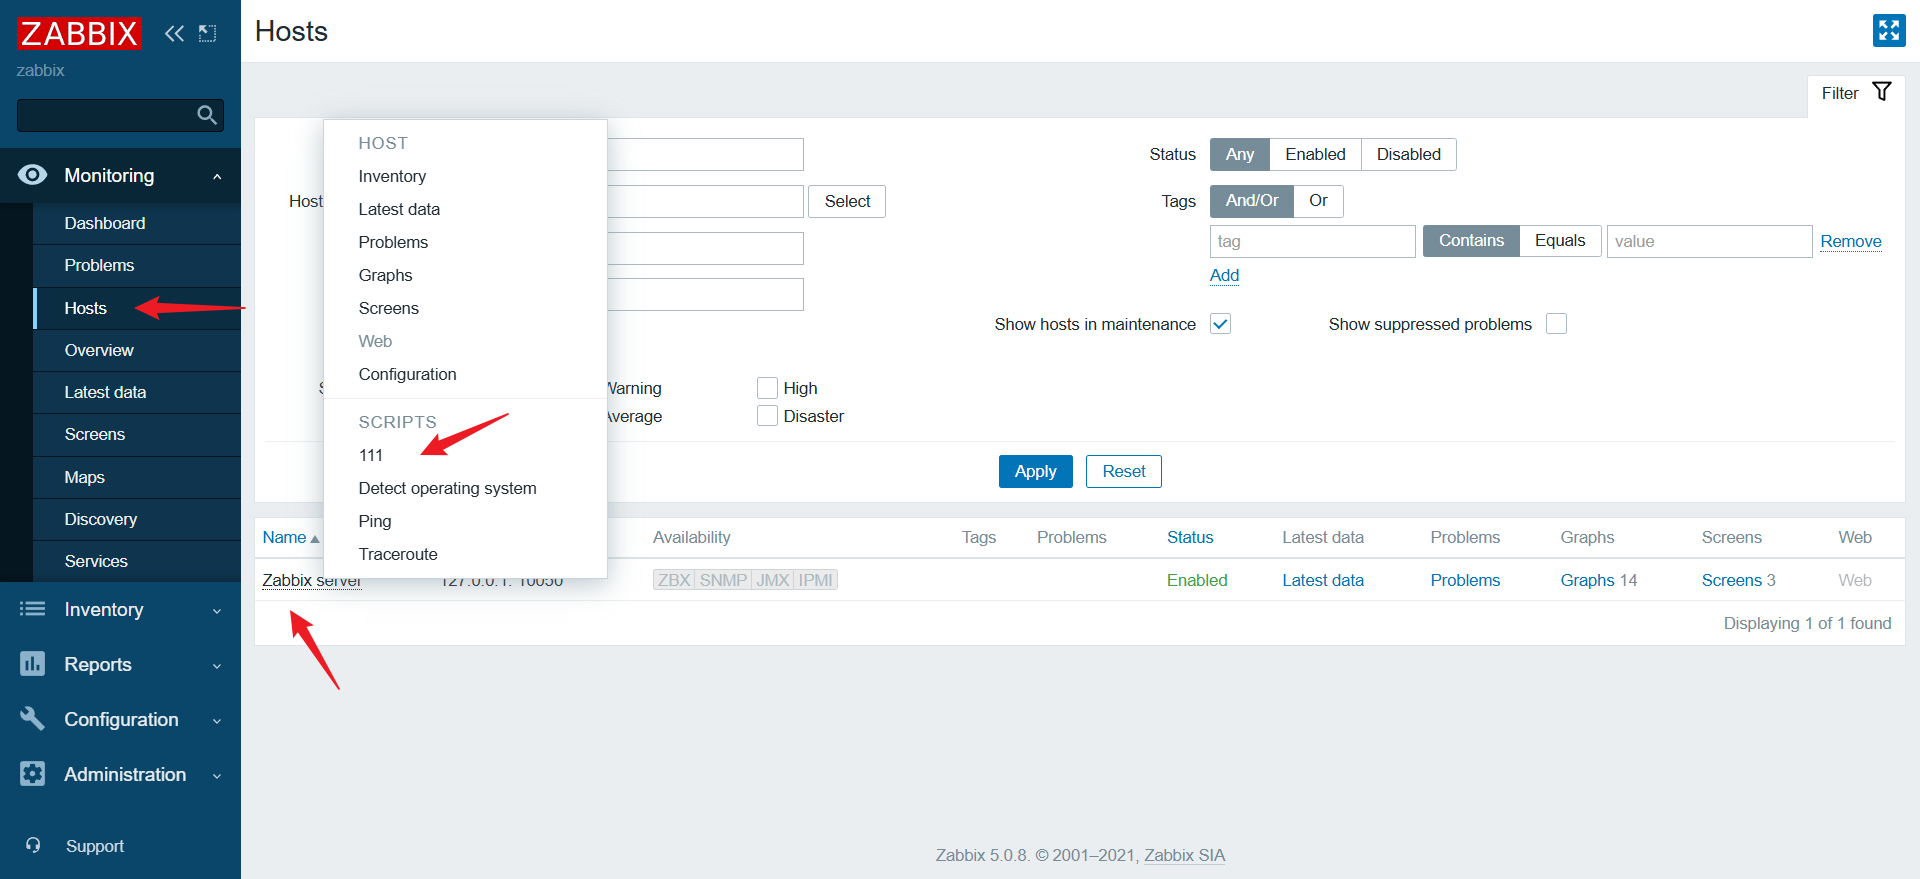Toggle kiosk mode fullscreen icon
This screenshot has height=879, width=1920.
(1888, 31)
